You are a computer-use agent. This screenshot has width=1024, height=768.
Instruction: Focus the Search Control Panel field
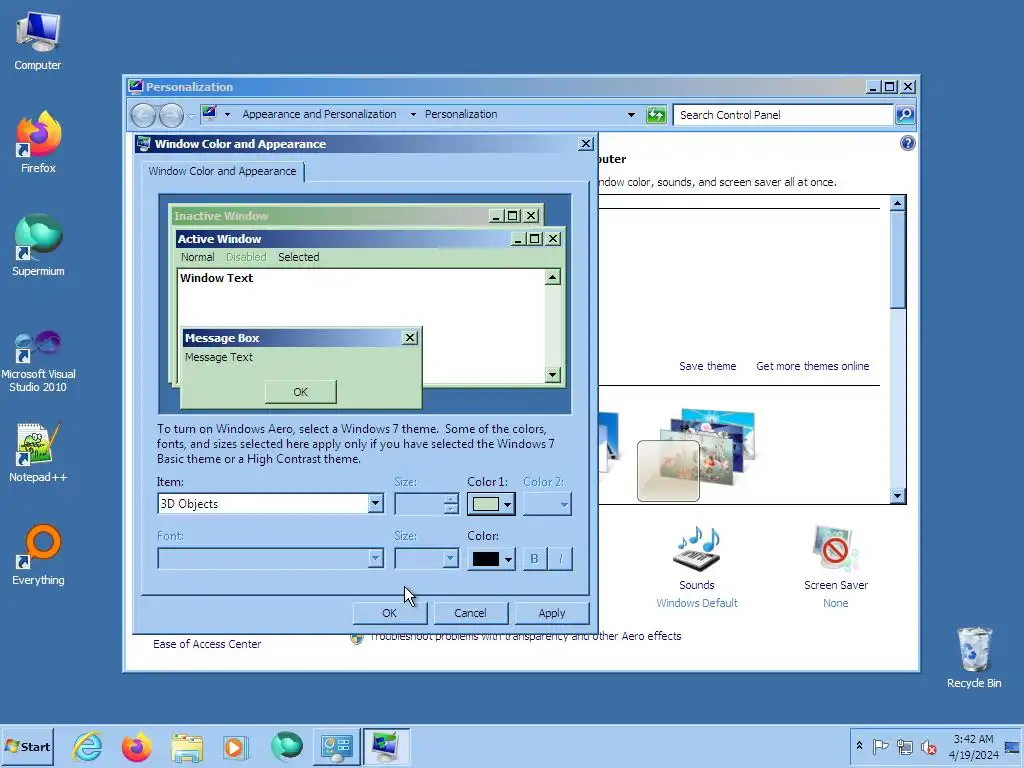(x=783, y=115)
